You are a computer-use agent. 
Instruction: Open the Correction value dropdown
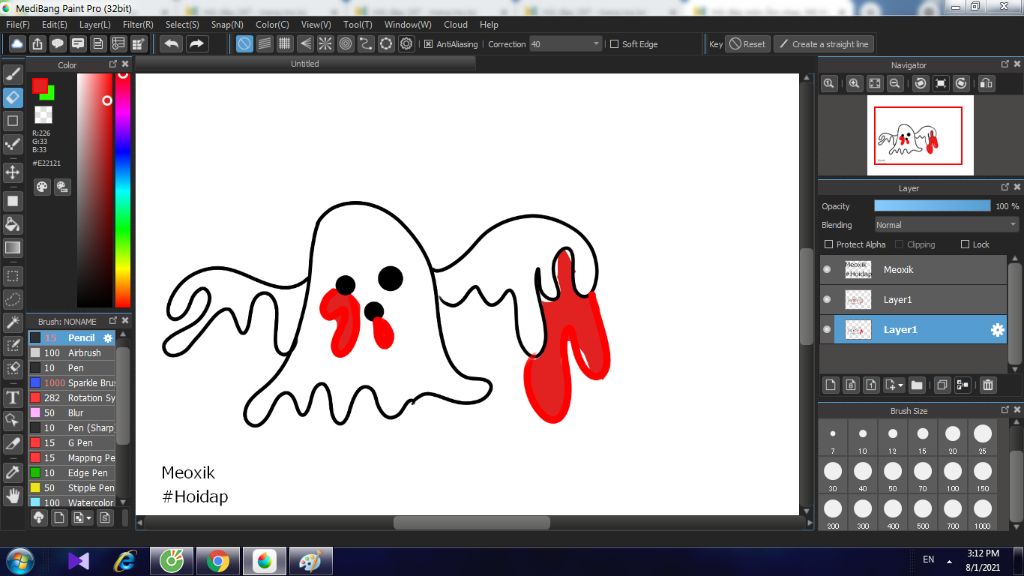pyautogui.click(x=565, y=44)
